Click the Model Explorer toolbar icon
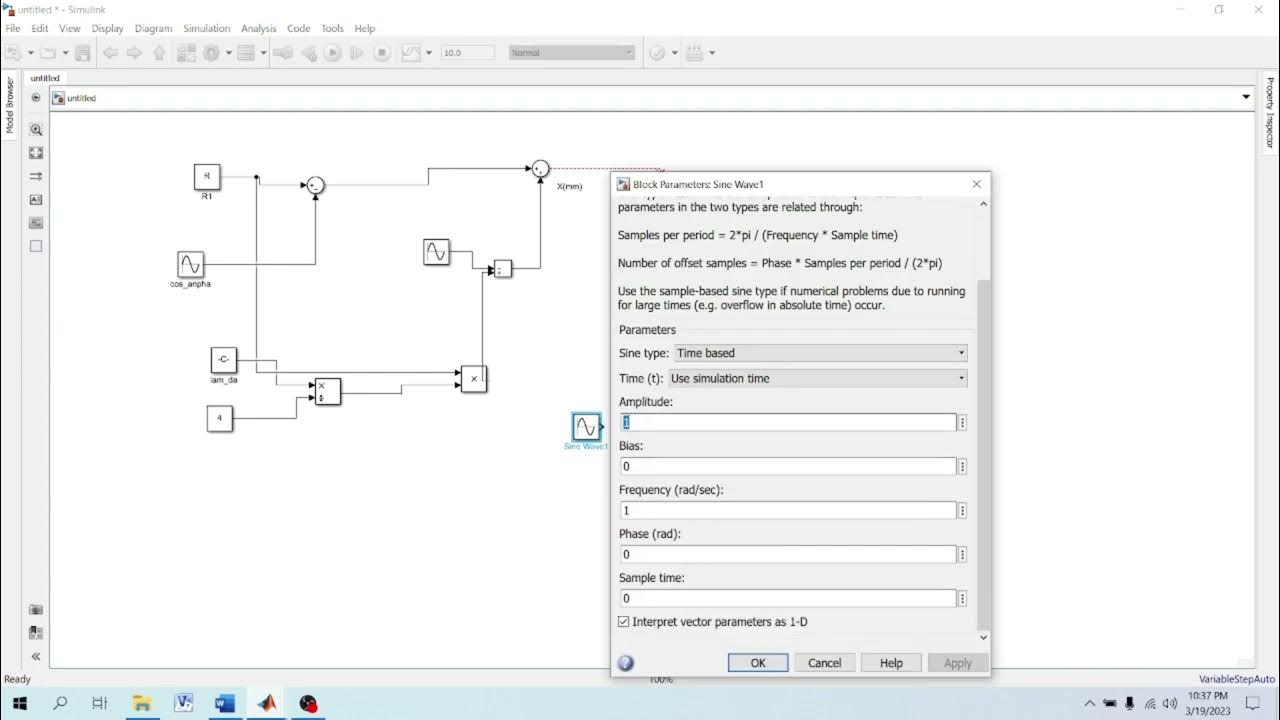Screen dimensions: 1280x720 tap(248, 53)
